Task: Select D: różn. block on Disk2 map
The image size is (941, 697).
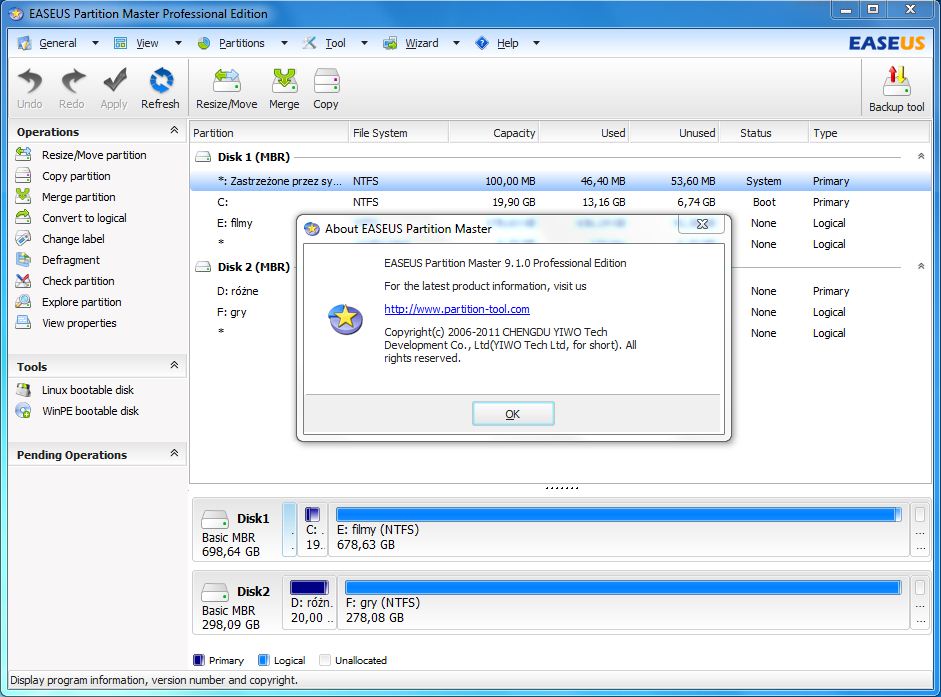Action: 310,603
